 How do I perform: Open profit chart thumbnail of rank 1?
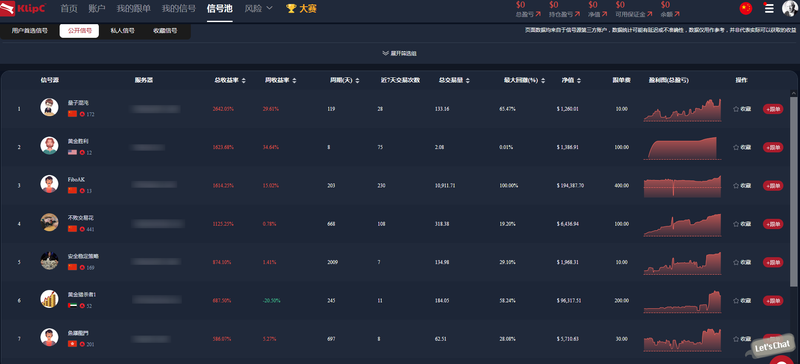coord(683,109)
